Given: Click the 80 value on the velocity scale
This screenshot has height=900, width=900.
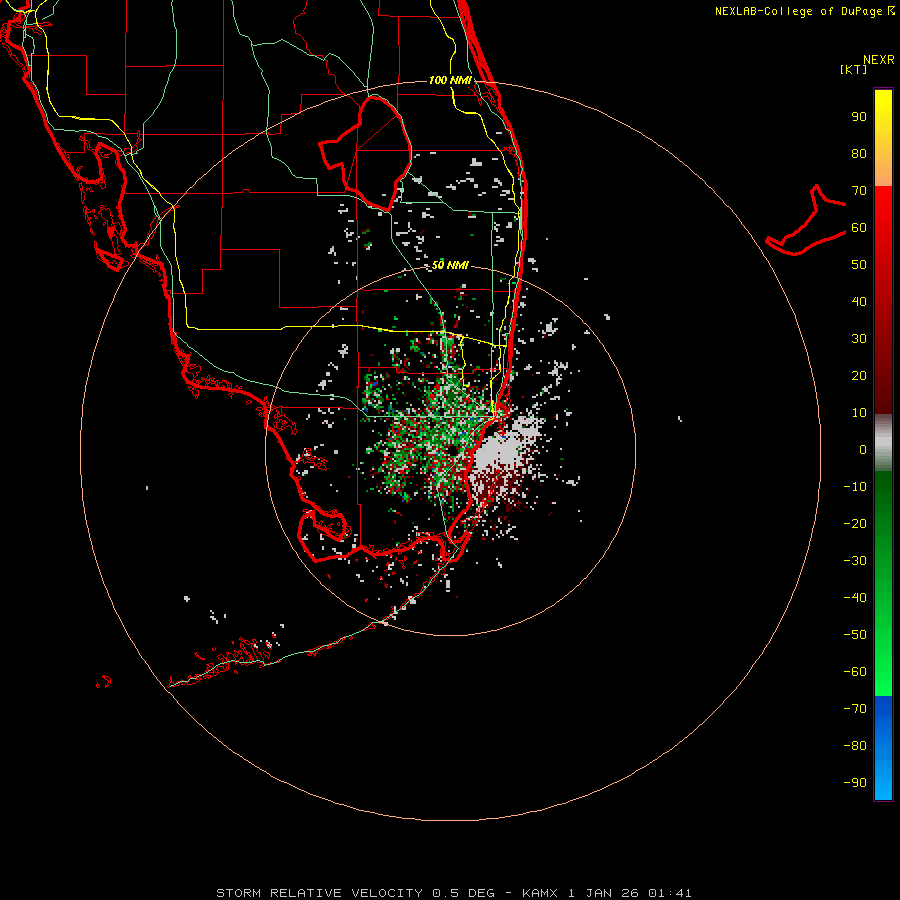Looking at the screenshot, I should (859, 153).
